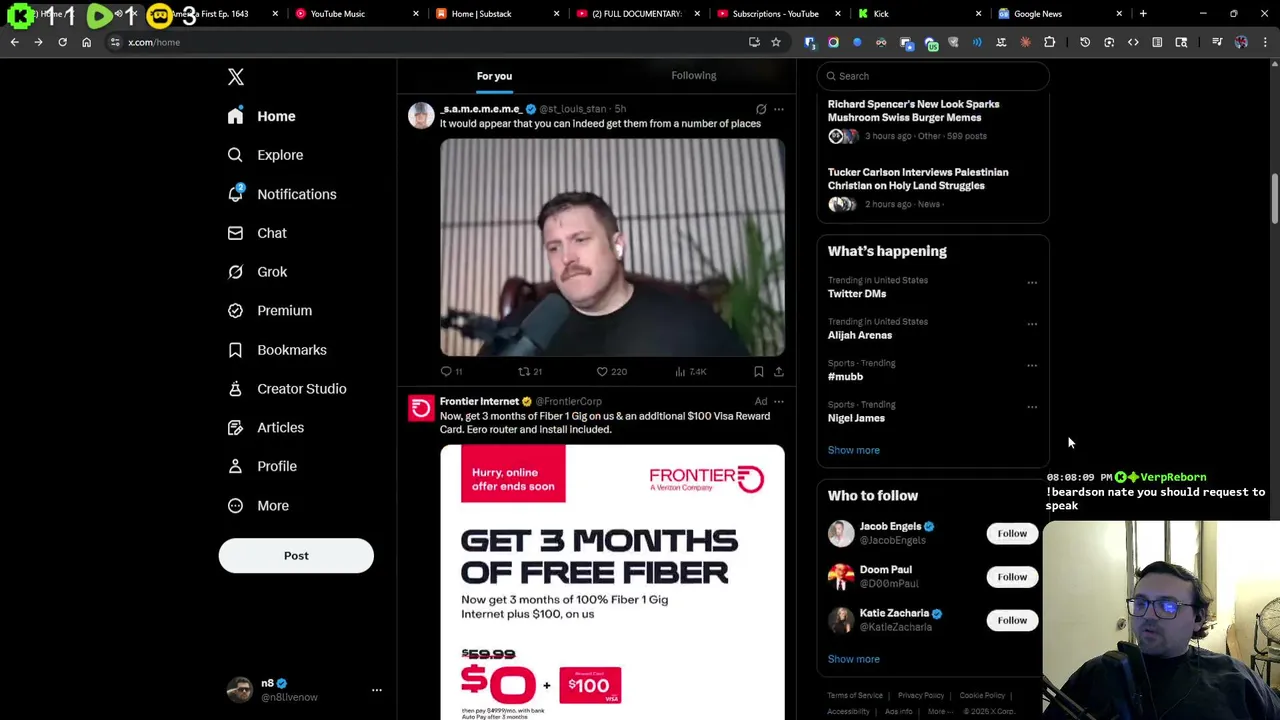Click the Articles sidebar icon
Image resolution: width=1280 pixels, height=720 pixels.
pos(235,427)
